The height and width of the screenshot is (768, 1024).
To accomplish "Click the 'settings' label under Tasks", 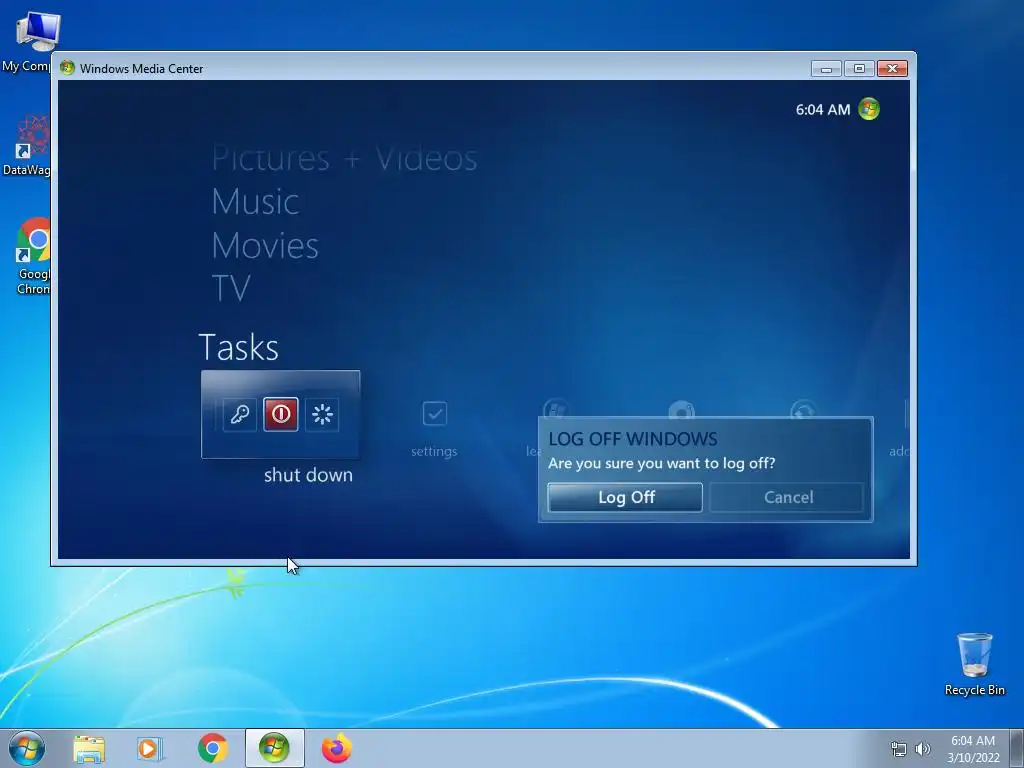I will tap(434, 451).
